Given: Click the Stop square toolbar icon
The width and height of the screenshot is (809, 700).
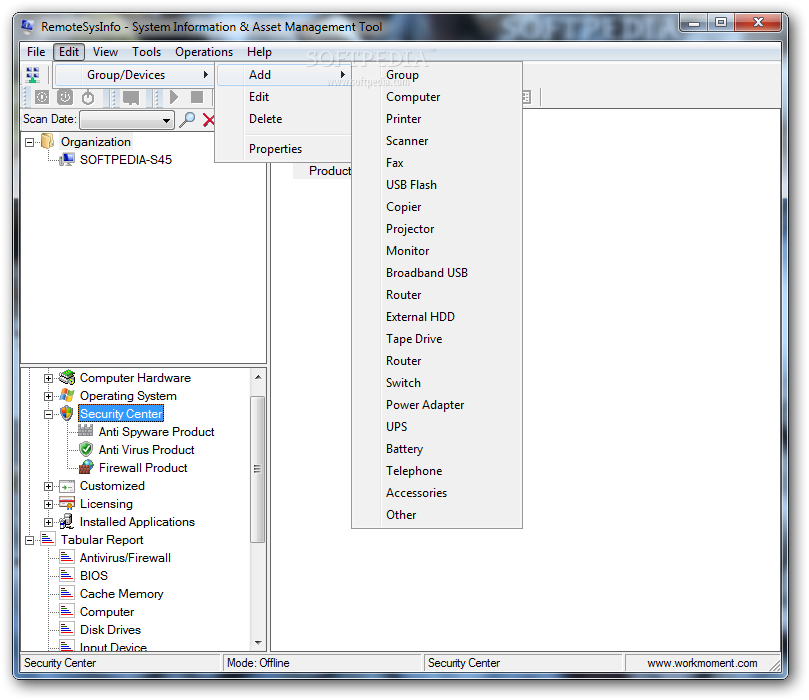Looking at the screenshot, I should coord(197,97).
